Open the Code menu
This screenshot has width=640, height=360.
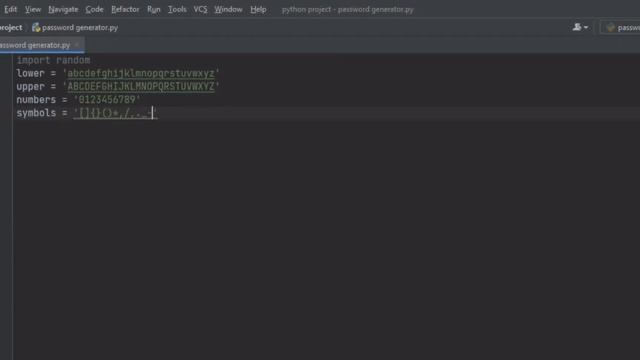(x=94, y=9)
